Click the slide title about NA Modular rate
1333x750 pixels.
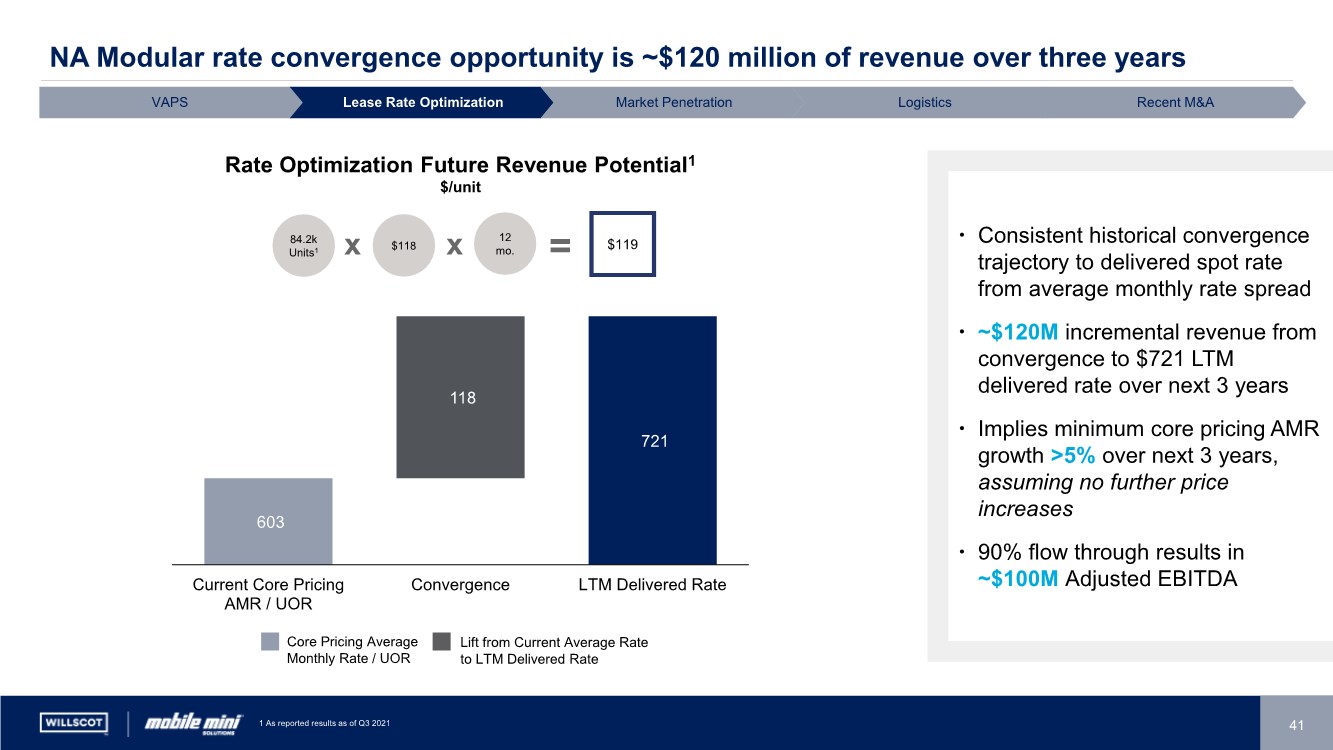pyautogui.click(x=618, y=59)
